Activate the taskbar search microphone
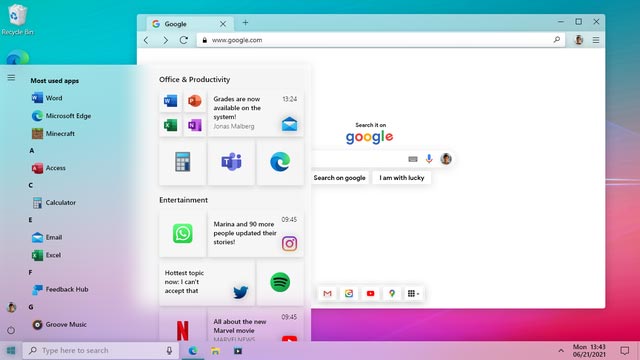Image resolution: width=640 pixels, height=360 pixels. point(169,351)
